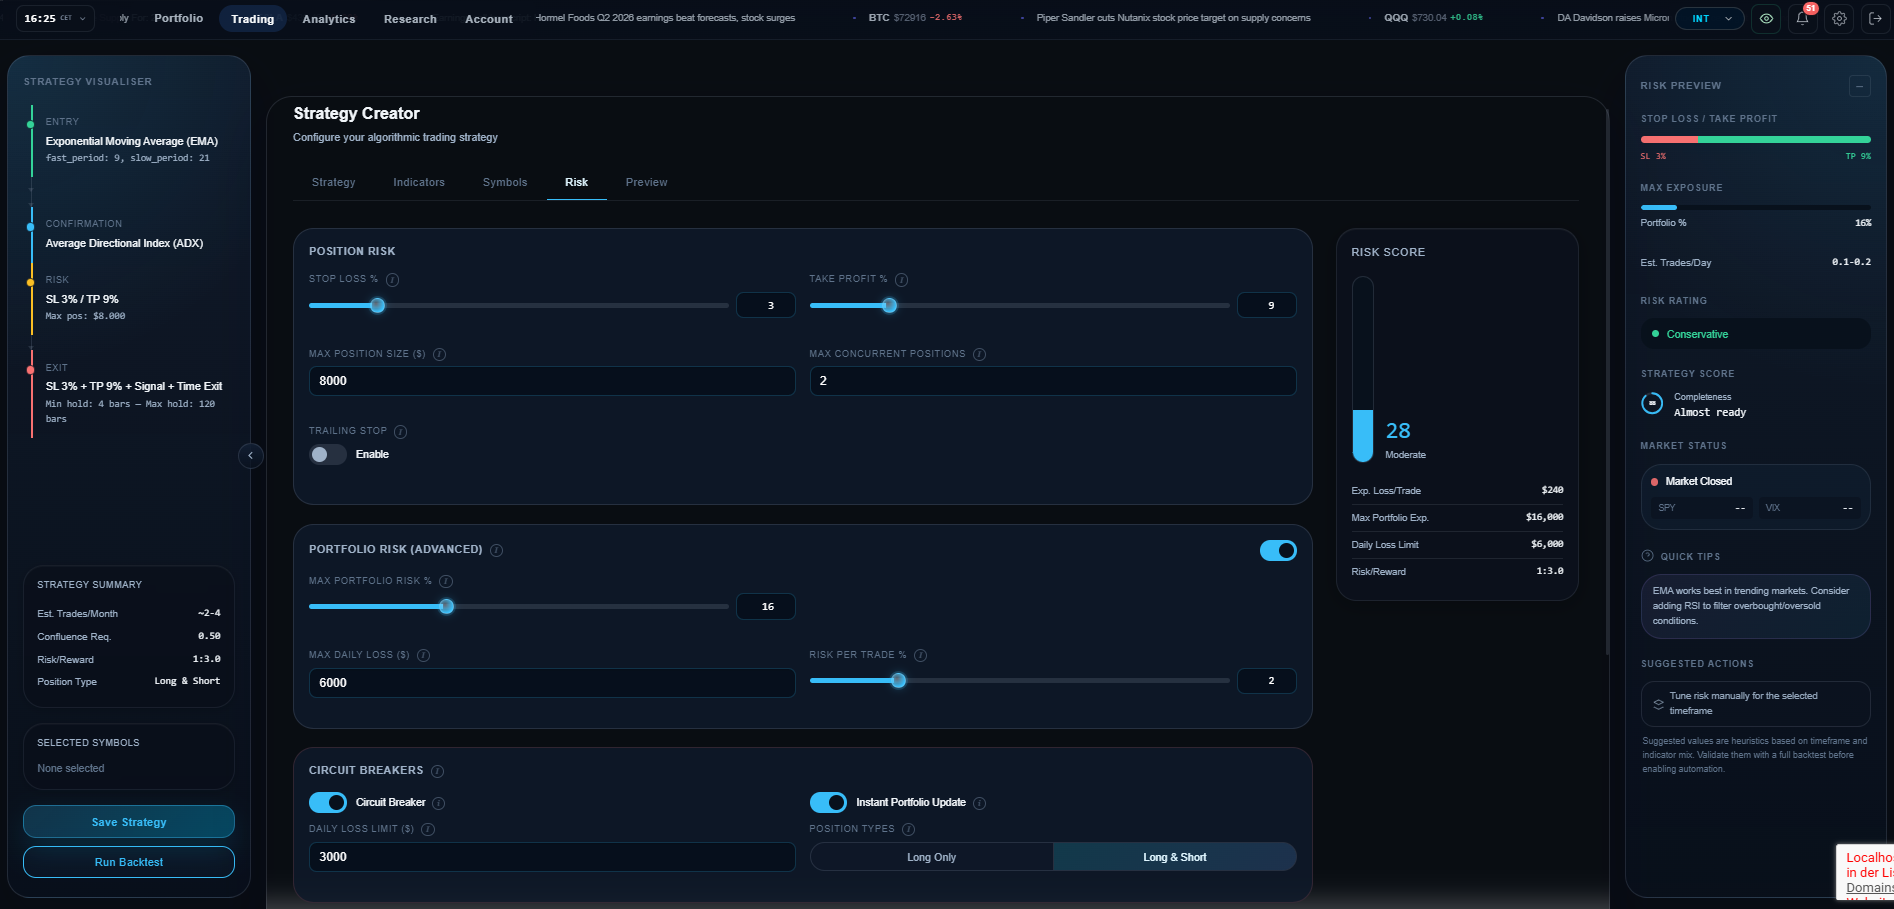Viewport: 1894px width, 909px height.
Task: Click Tune risk manually suggested action
Action: 1755,704
